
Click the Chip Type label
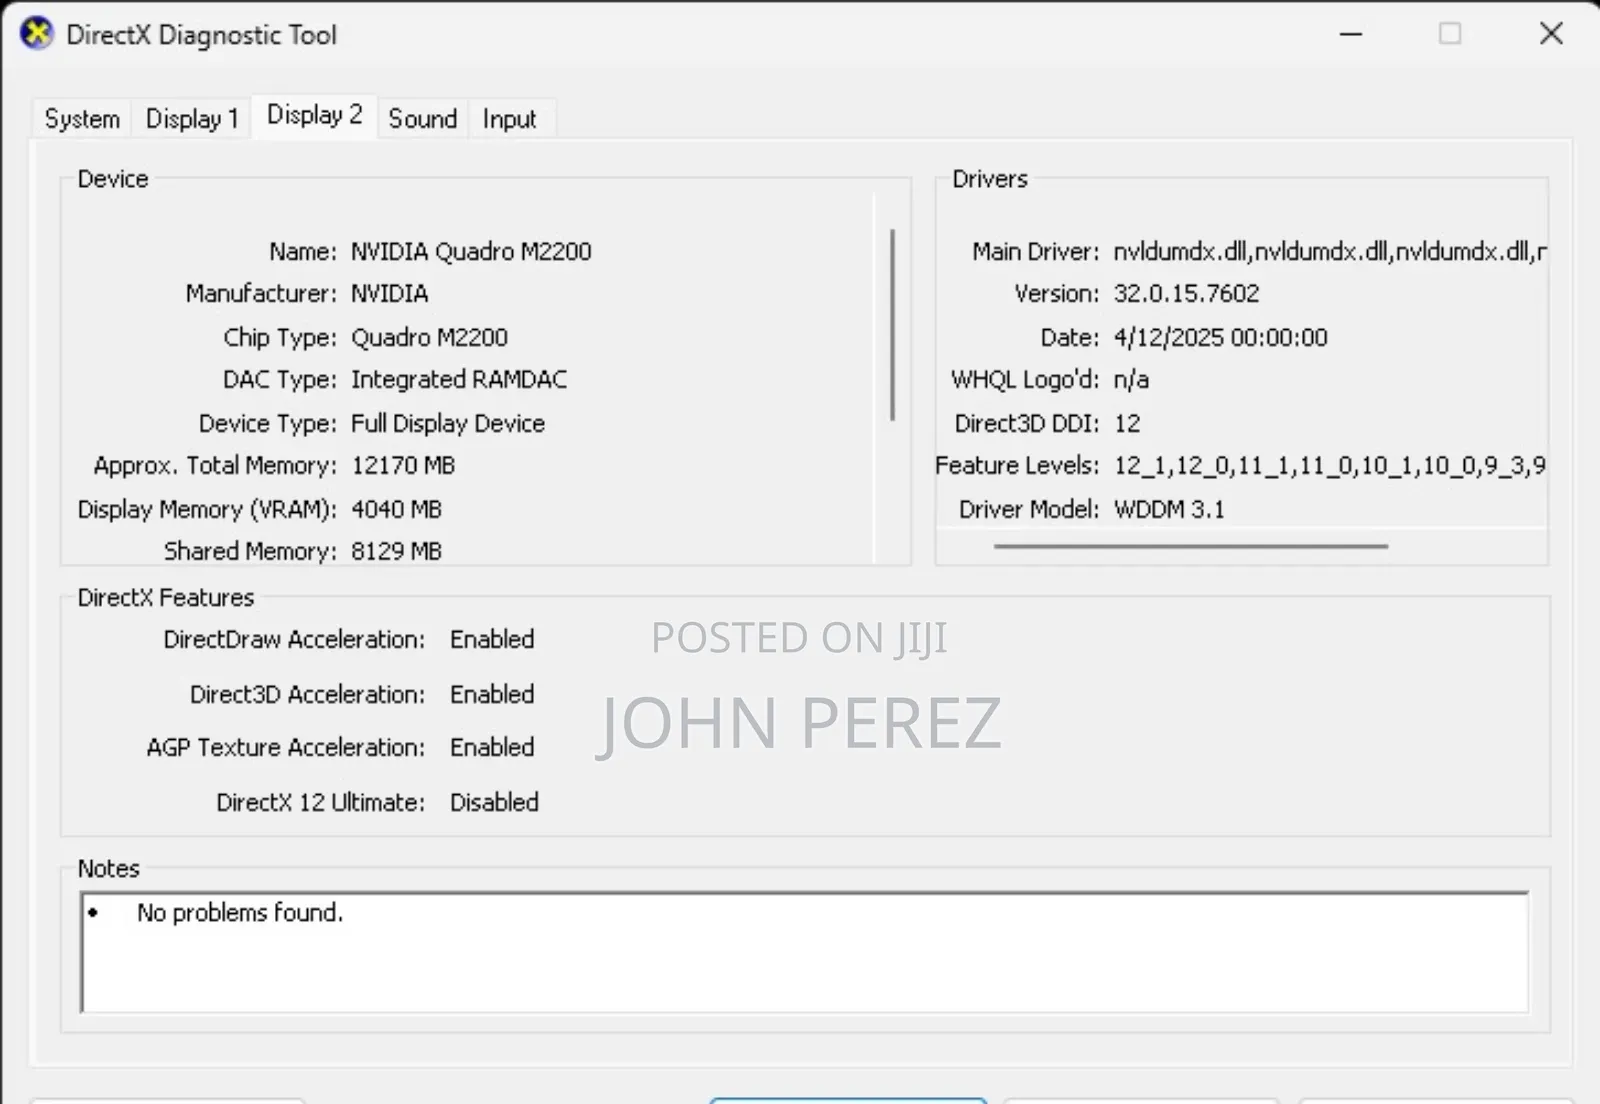coord(280,338)
